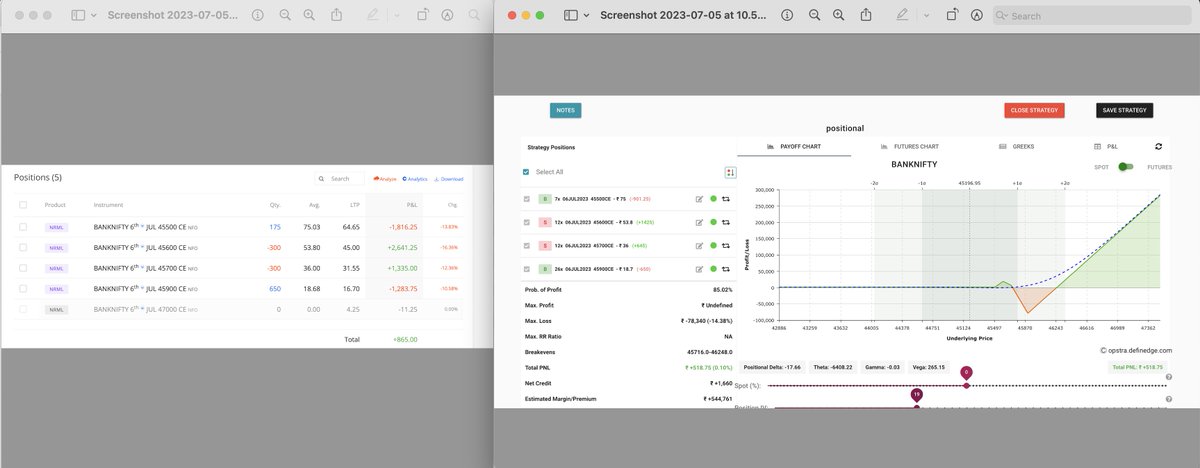
Task: Zoom out in the Positions screenshot window
Action: coord(285,16)
